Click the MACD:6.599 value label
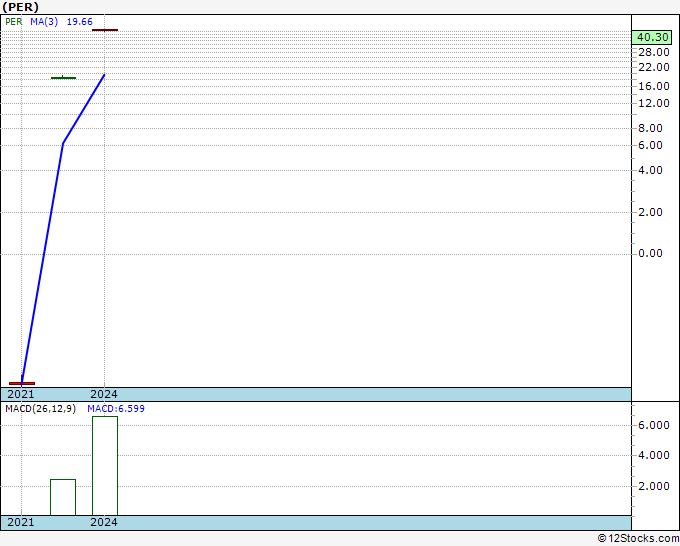This screenshot has height=546, width=680. (116, 409)
